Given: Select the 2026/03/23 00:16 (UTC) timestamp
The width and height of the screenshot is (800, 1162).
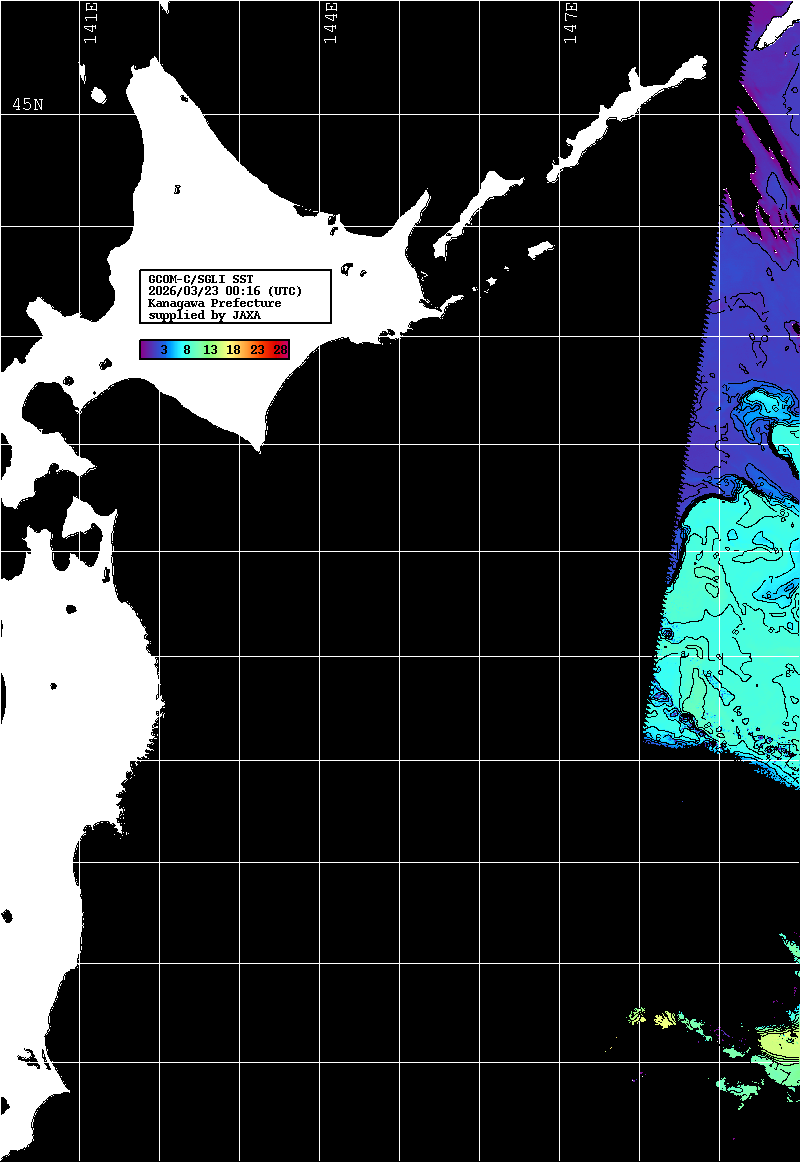Looking at the screenshot, I should point(224,291).
